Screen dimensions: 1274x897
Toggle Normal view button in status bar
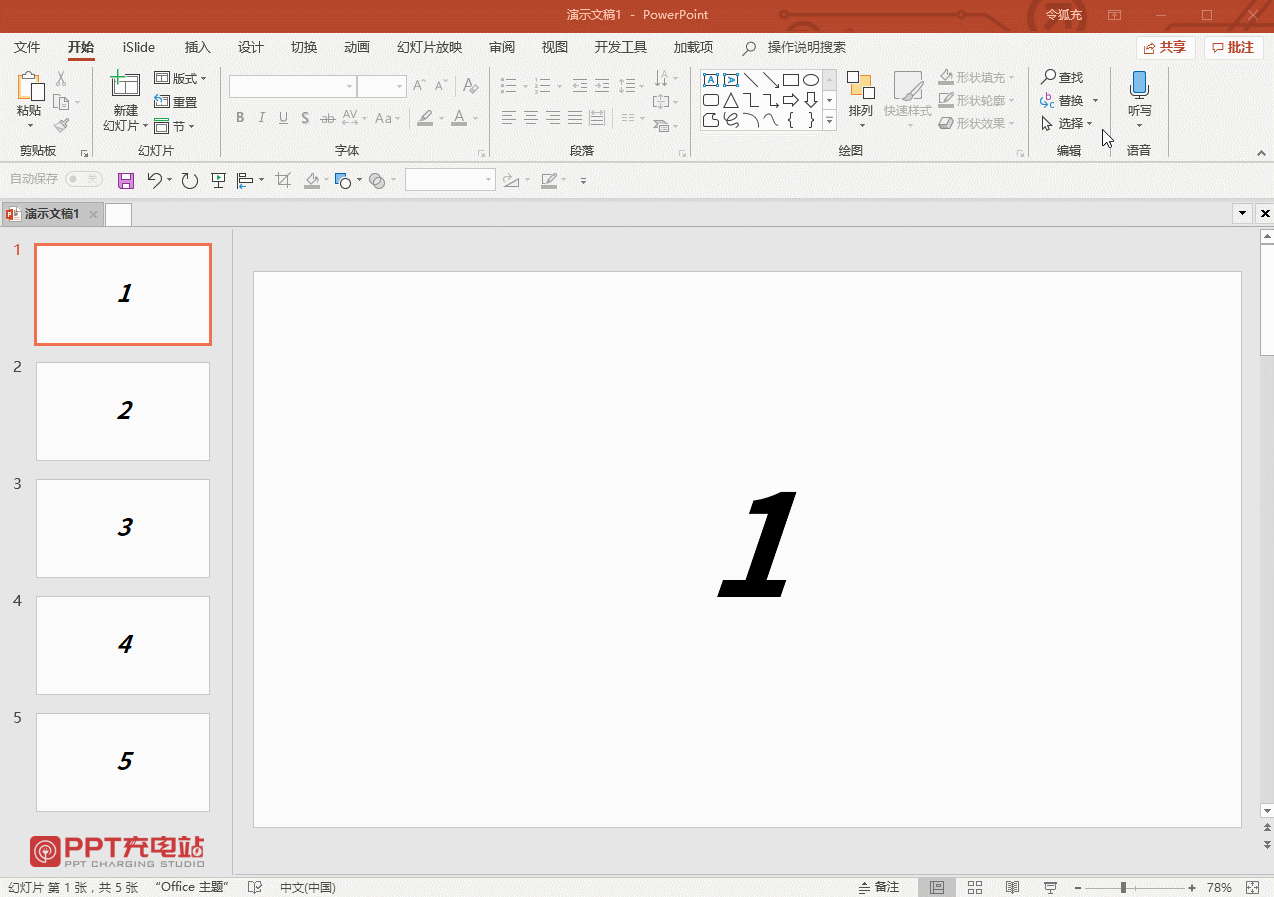click(937, 887)
